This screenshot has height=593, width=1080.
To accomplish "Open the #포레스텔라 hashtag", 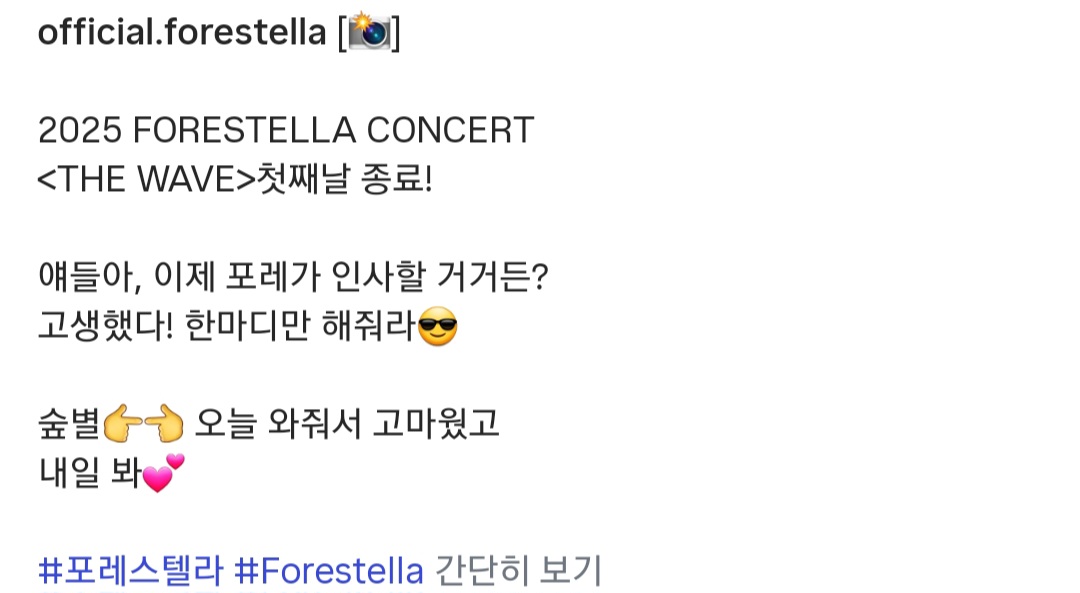I will coord(131,570).
